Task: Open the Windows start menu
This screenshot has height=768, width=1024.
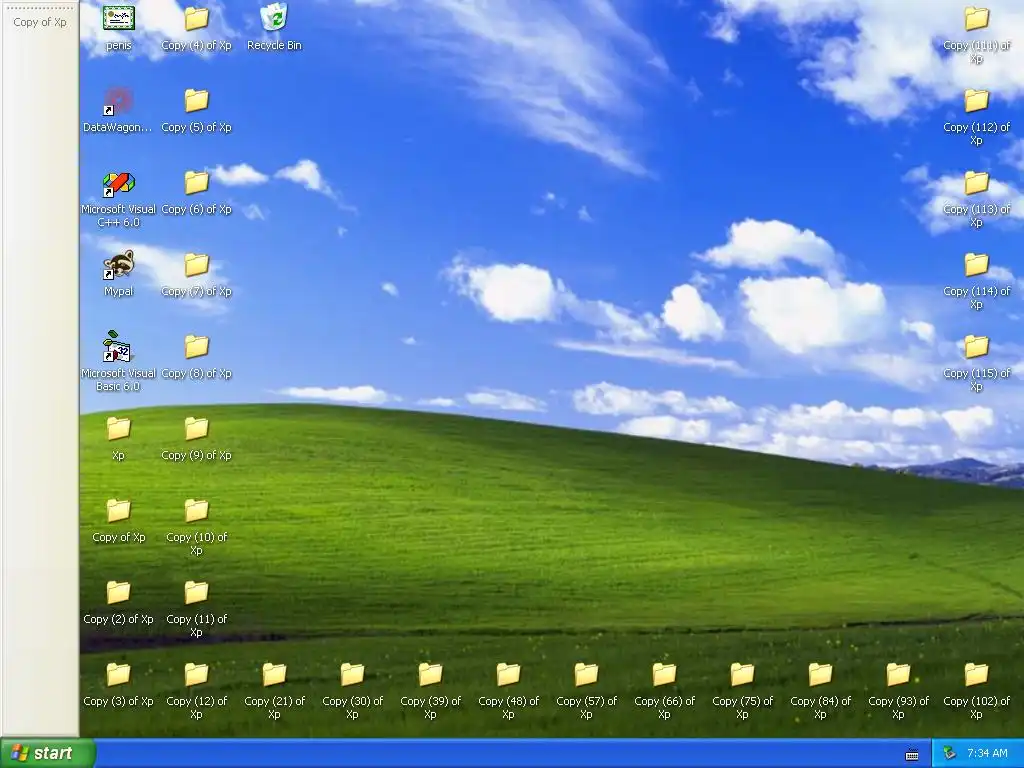Action: (x=47, y=753)
